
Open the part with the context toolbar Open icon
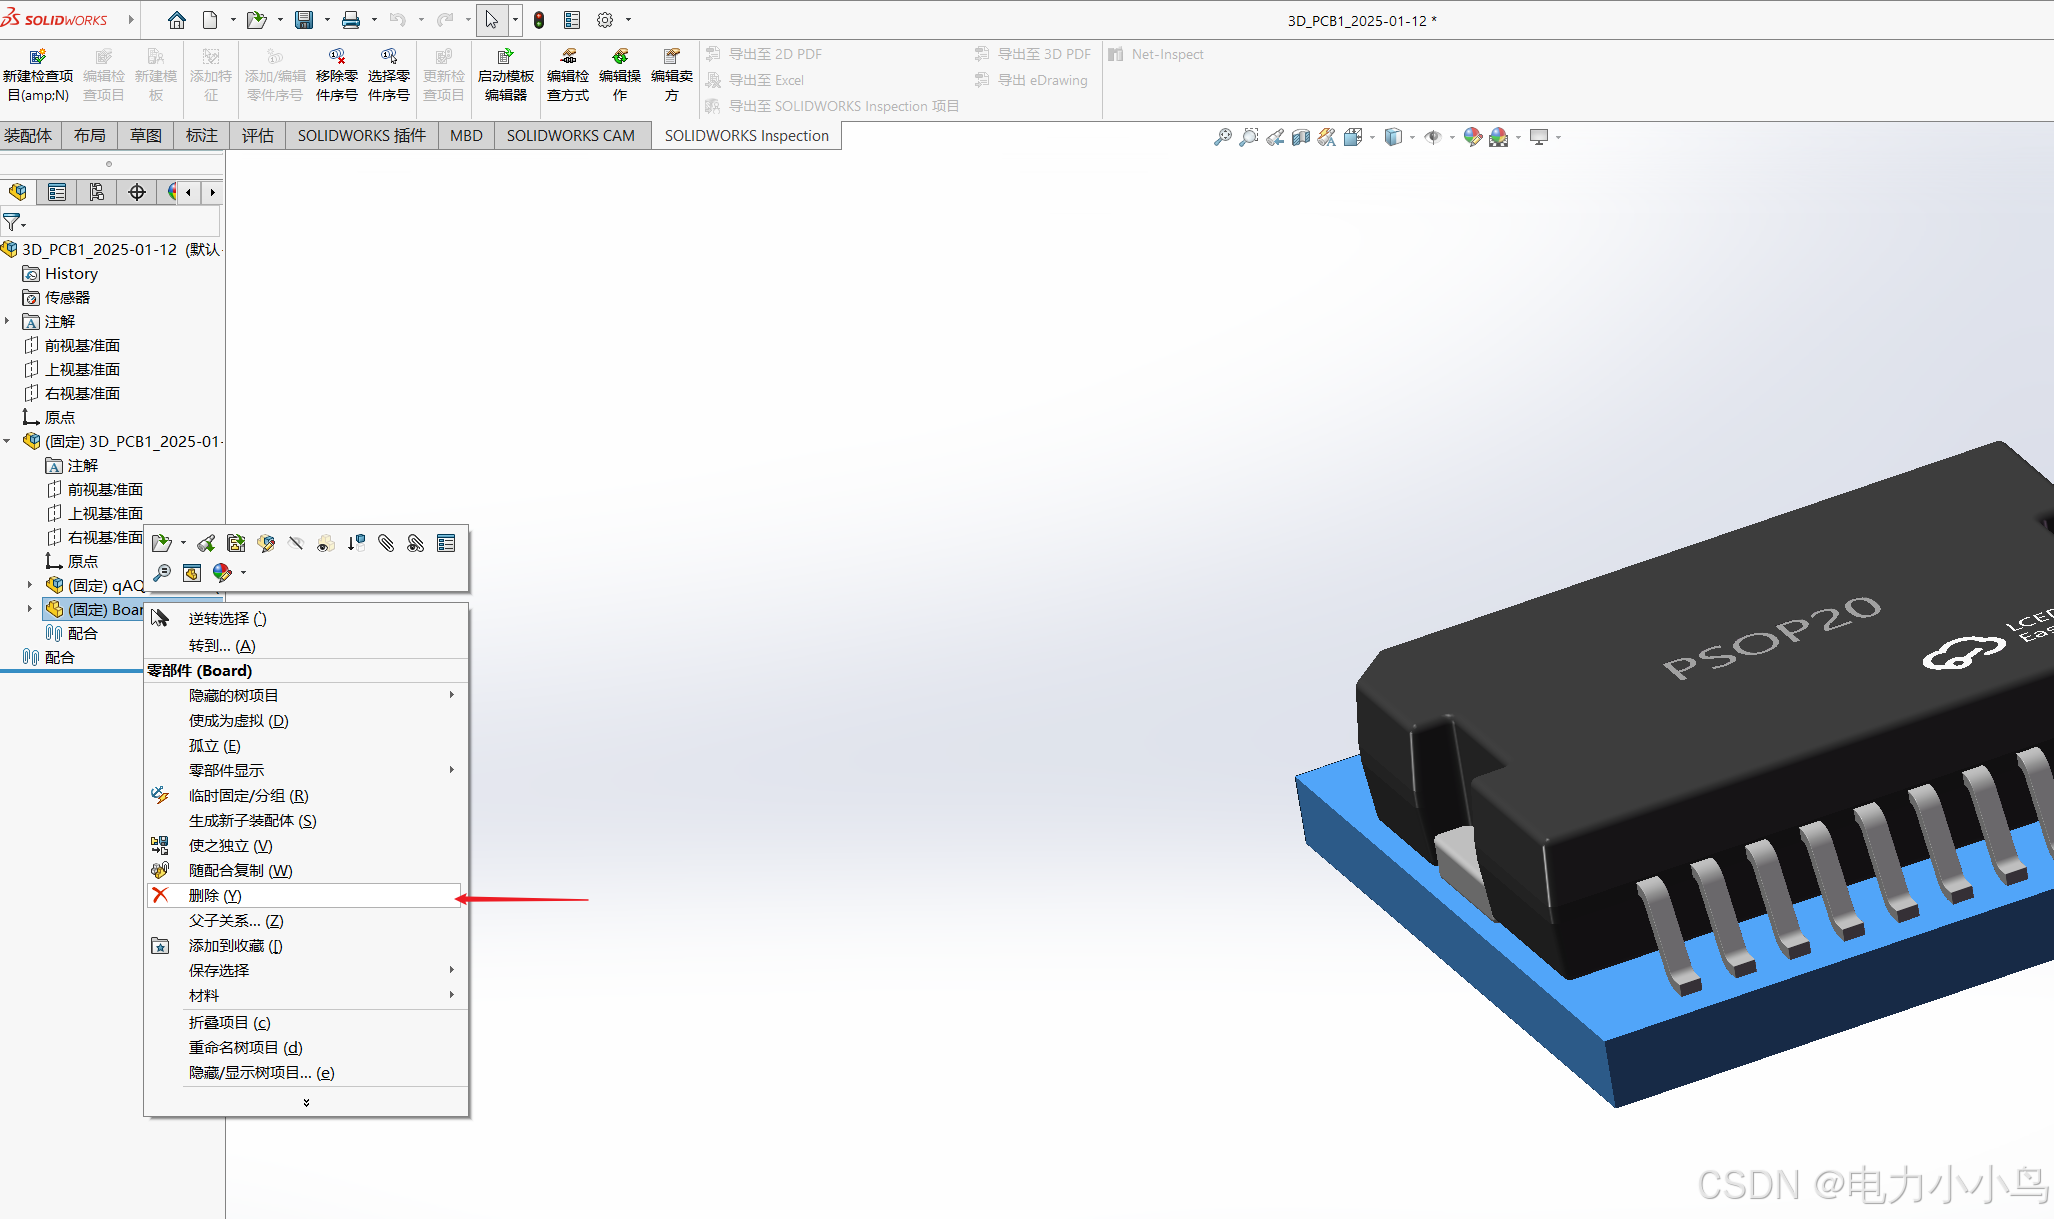(161, 543)
